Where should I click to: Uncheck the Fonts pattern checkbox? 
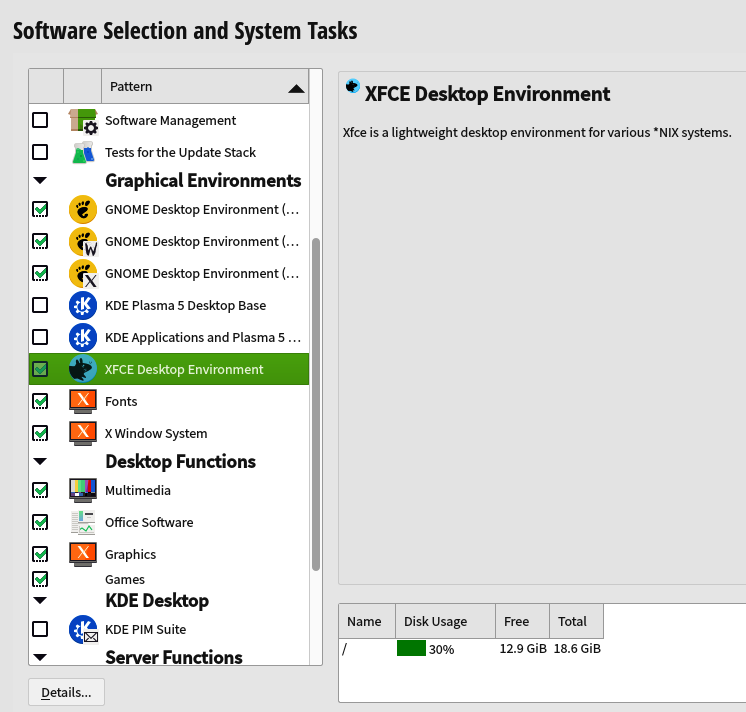click(40, 401)
